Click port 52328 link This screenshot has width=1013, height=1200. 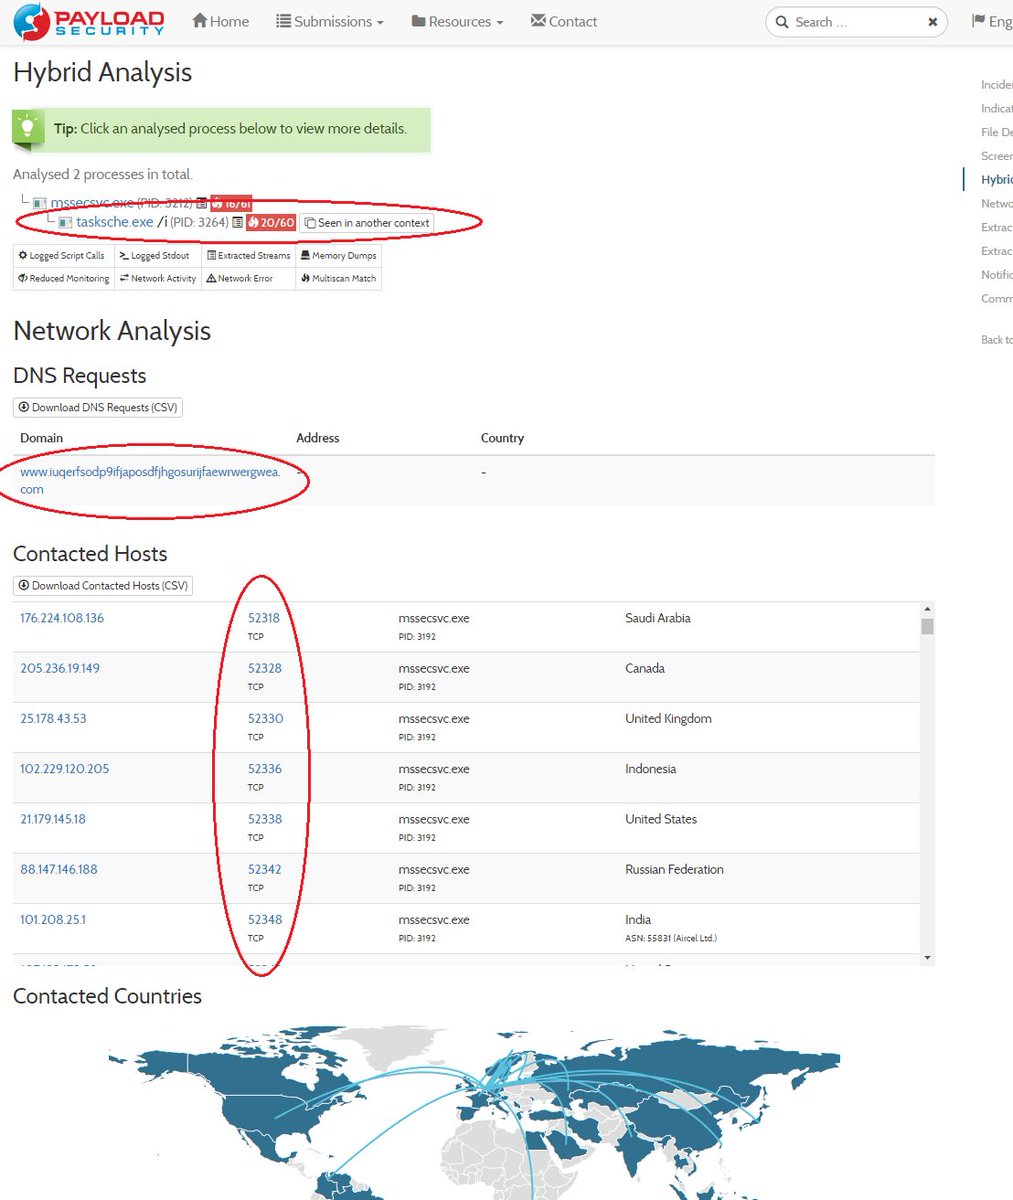(265, 668)
